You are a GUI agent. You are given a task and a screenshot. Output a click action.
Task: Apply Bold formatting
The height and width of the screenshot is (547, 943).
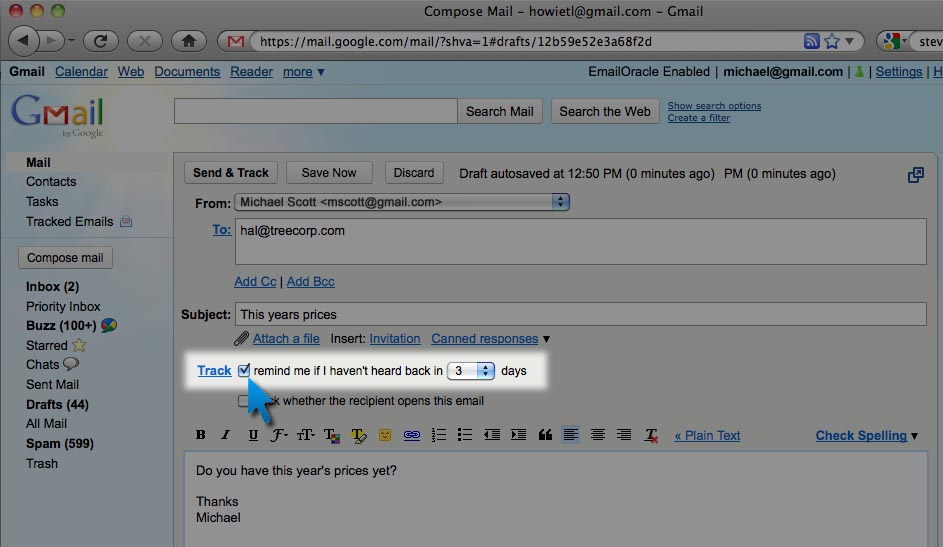[201, 435]
